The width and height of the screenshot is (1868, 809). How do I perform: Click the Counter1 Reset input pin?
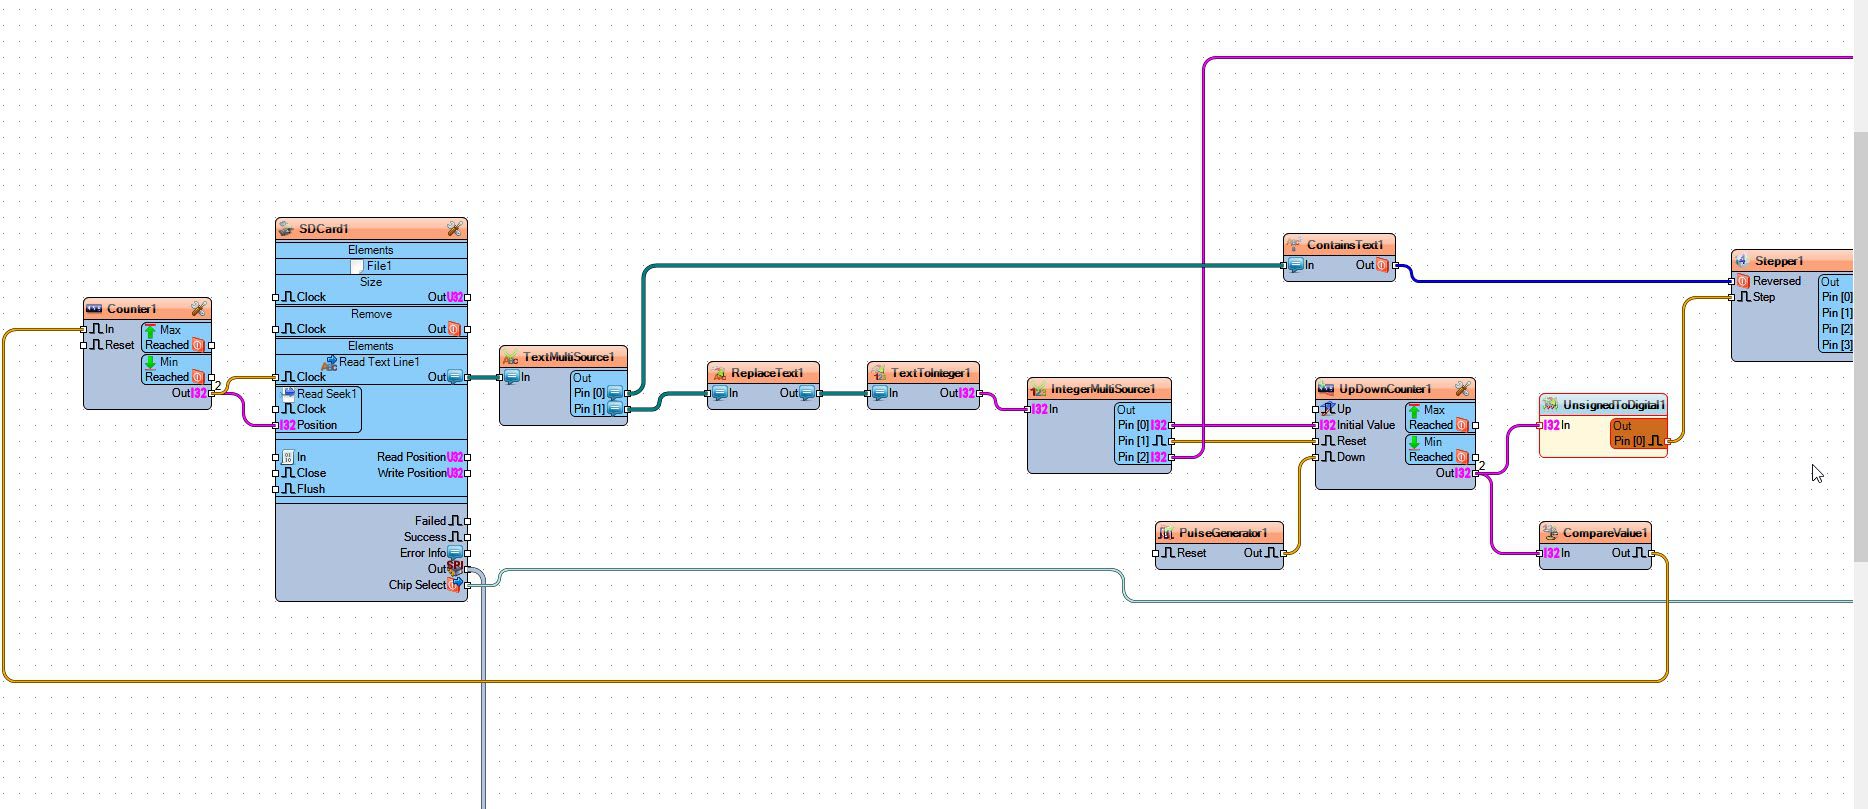coord(84,345)
